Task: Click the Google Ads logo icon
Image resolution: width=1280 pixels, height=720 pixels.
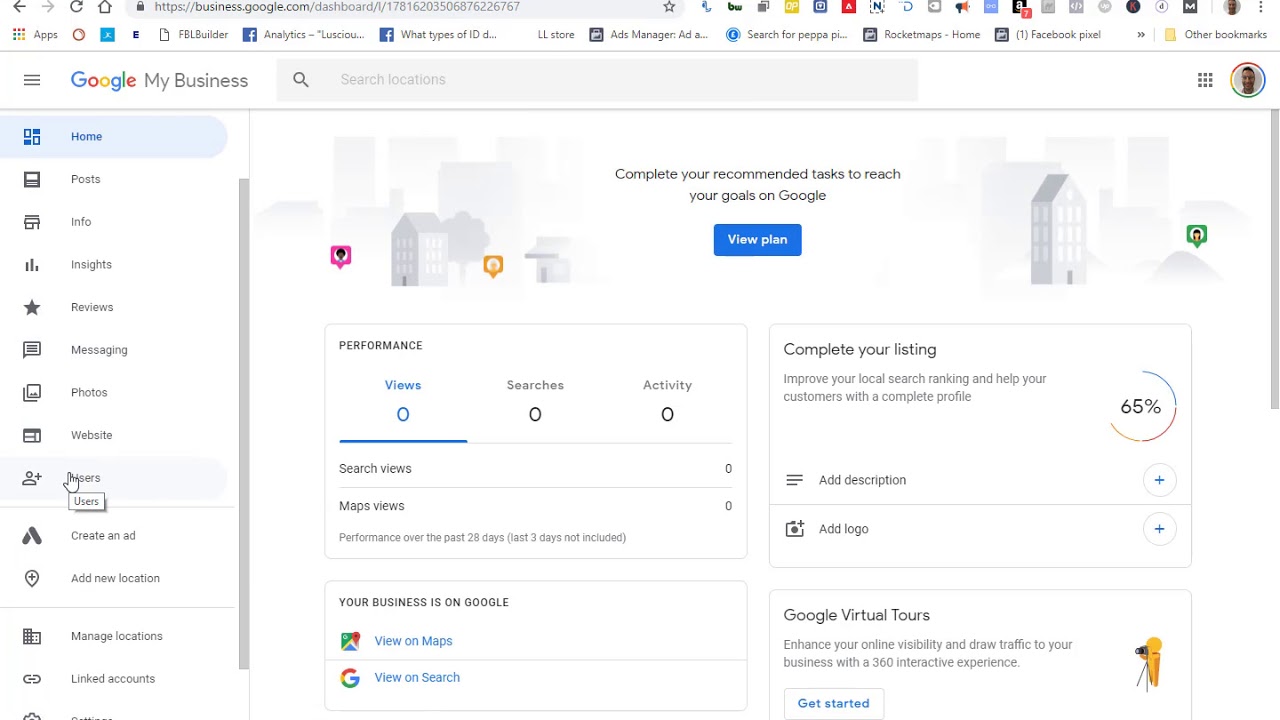Action: coord(32,536)
